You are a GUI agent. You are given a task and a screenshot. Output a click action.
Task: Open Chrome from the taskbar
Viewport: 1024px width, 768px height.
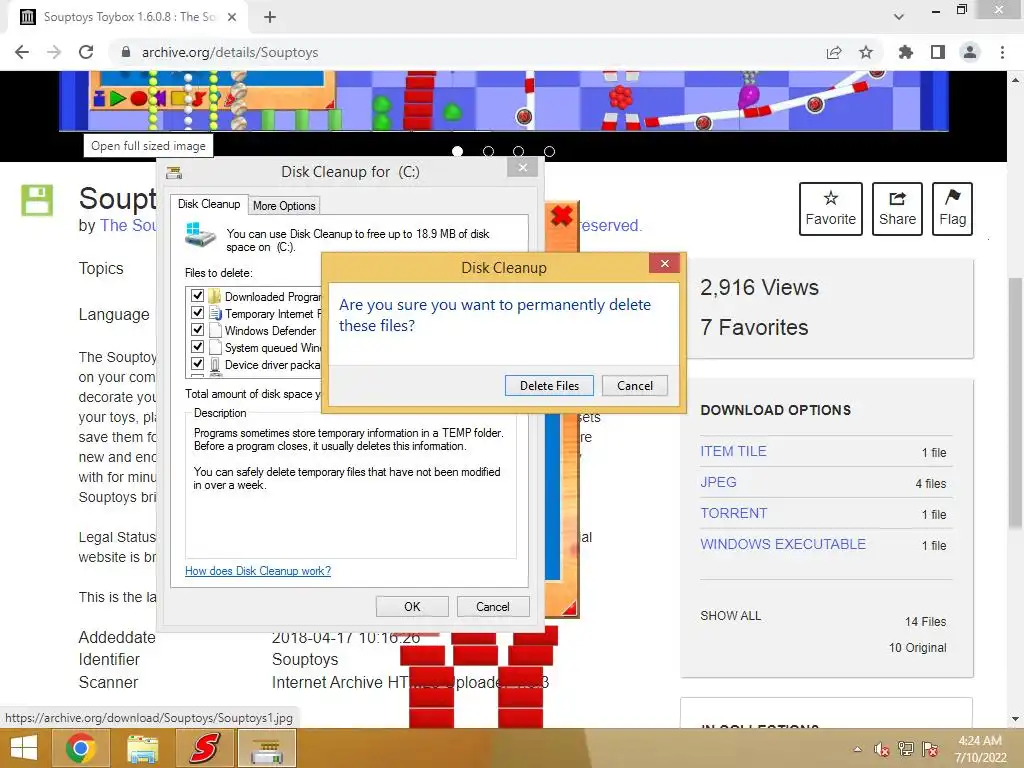[x=80, y=748]
